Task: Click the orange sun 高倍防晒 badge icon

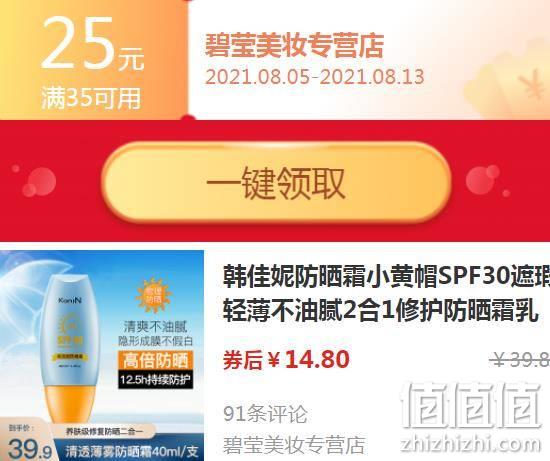Action: coord(154,295)
